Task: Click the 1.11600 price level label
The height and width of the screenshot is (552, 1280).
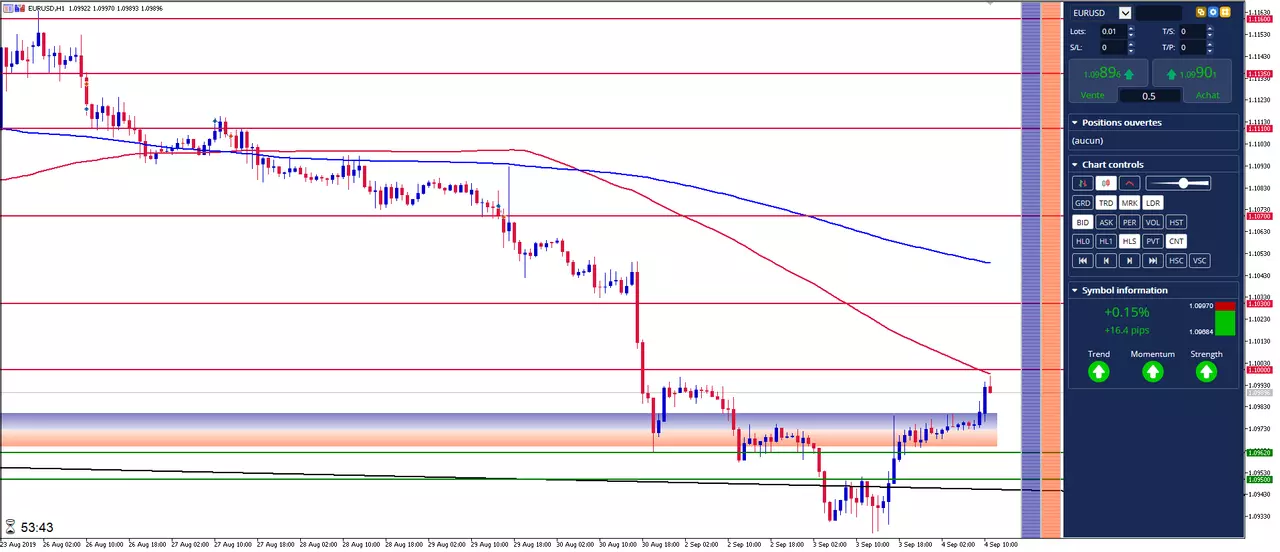Action: pos(1258,19)
